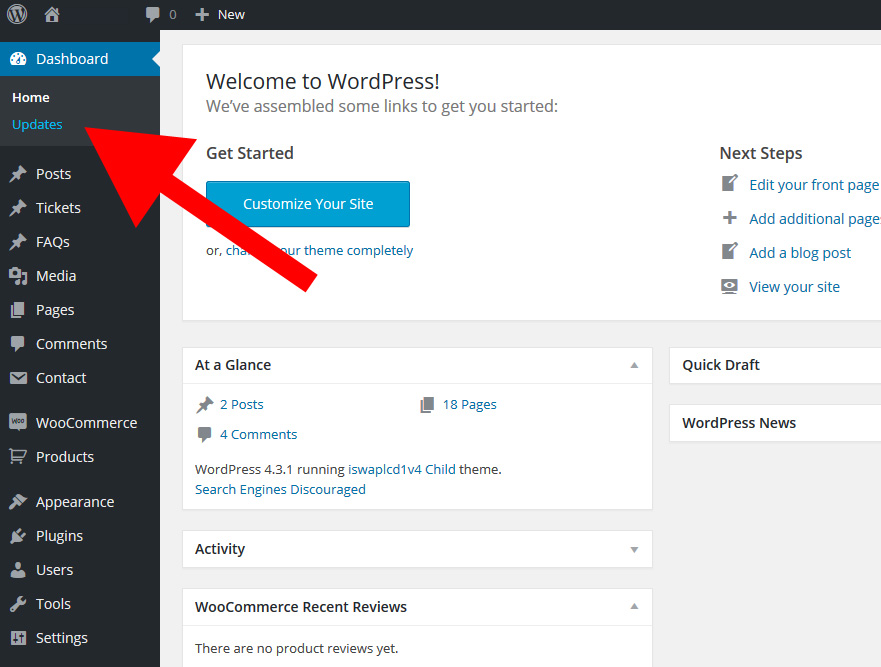
Task: Open the Edit your front page link
Action: click(x=813, y=184)
